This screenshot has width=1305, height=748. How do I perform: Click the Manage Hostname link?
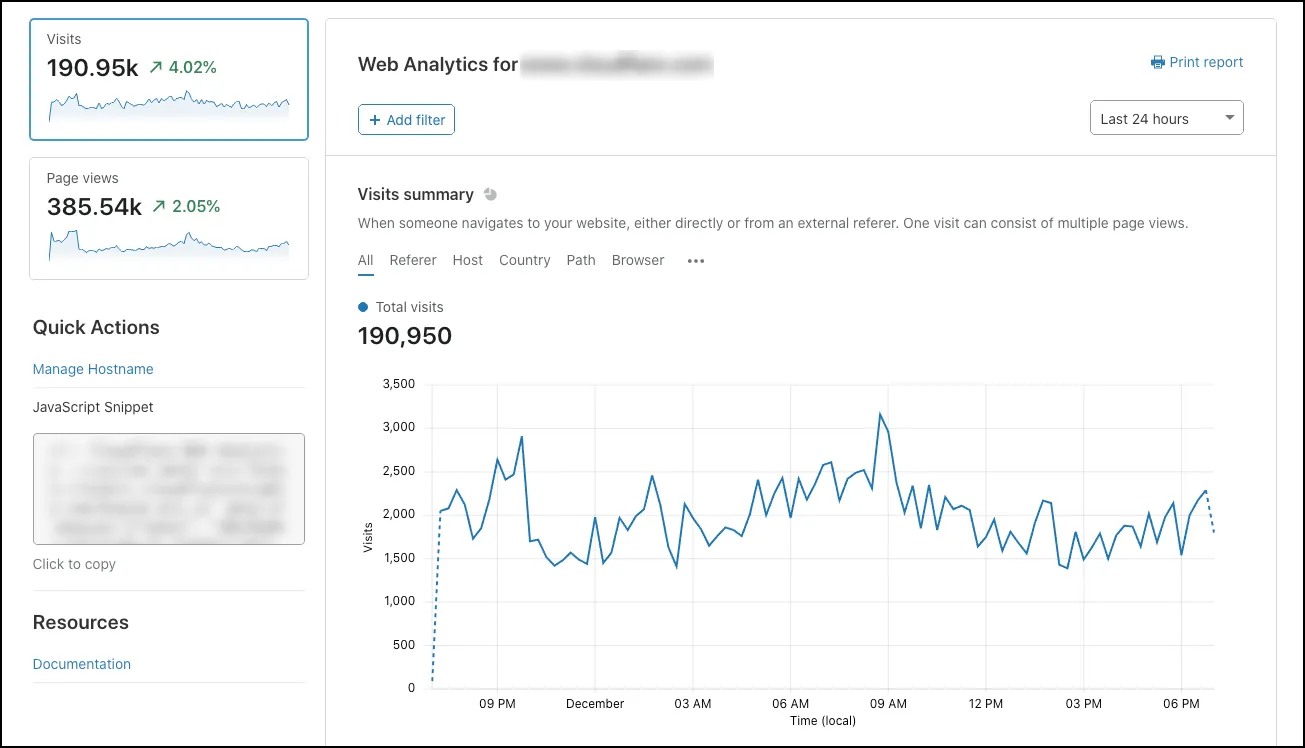(93, 369)
